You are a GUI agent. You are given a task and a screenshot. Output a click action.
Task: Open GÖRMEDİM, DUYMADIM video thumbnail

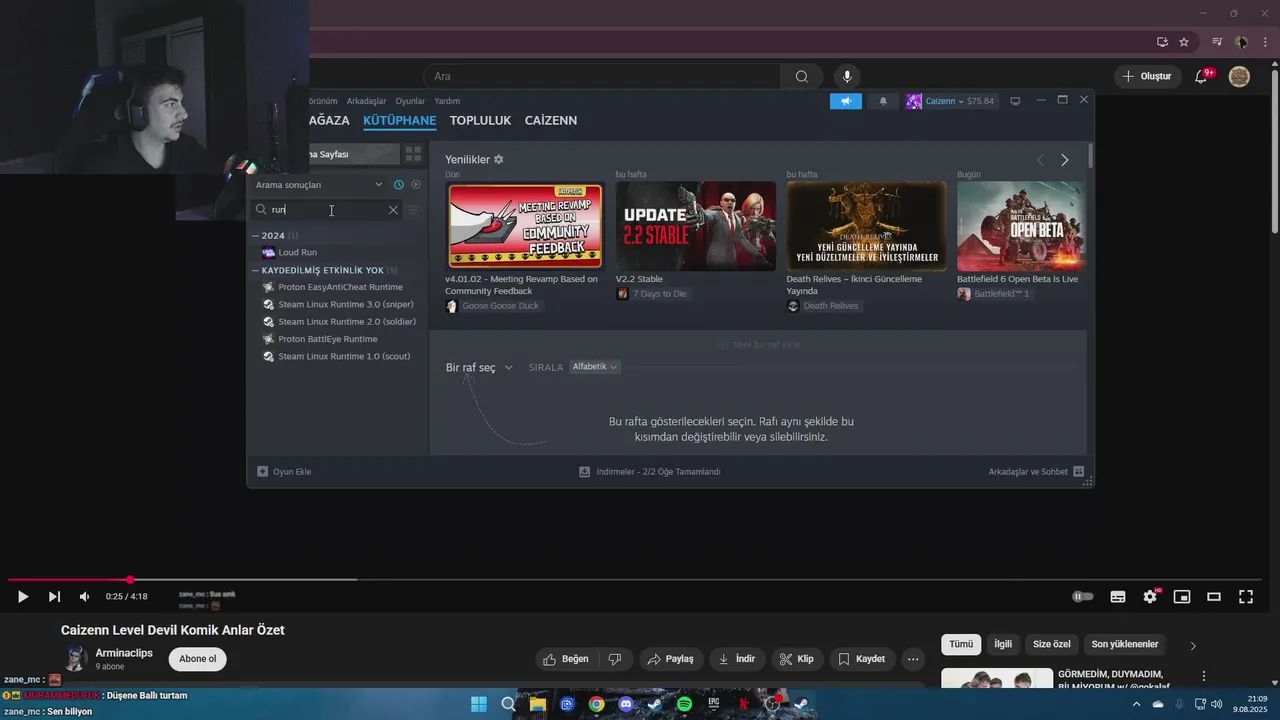click(997, 678)
